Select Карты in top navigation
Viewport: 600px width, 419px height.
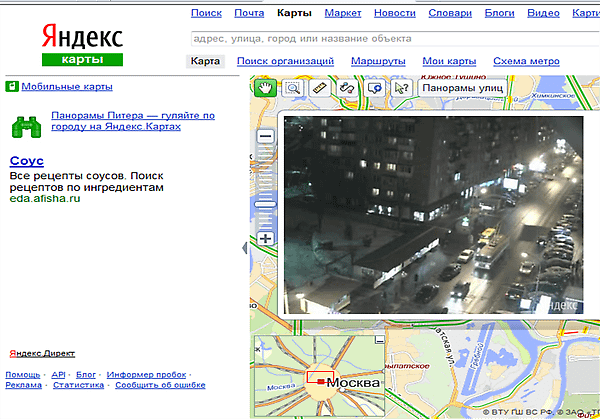pos(294,13)
